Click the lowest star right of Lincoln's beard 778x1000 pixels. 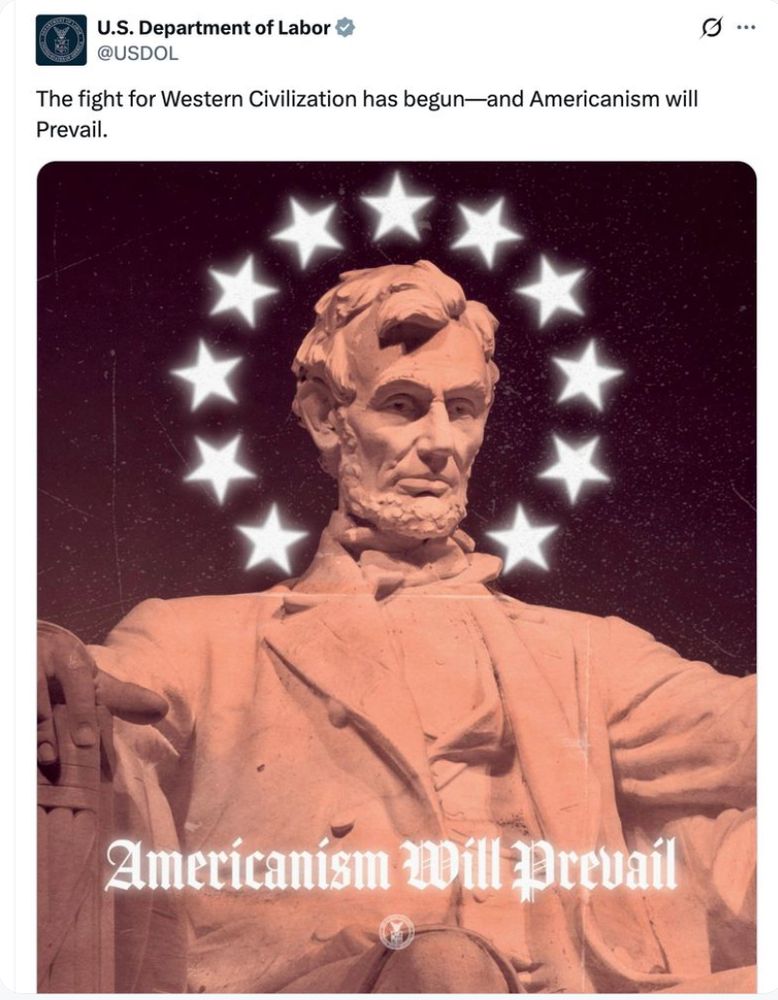[523, 540]
